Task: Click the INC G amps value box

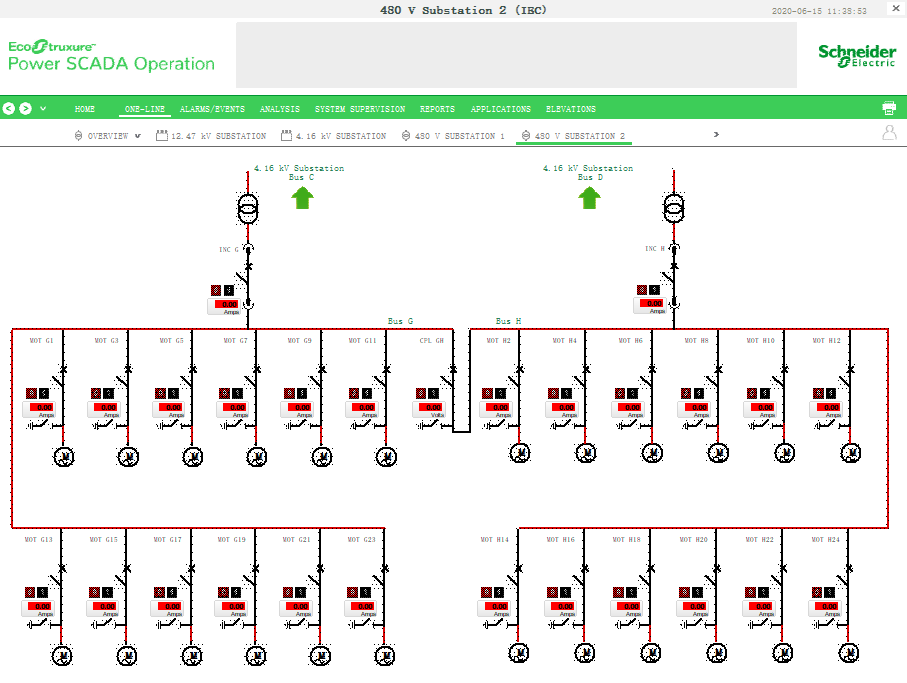Action: [224, 307]
